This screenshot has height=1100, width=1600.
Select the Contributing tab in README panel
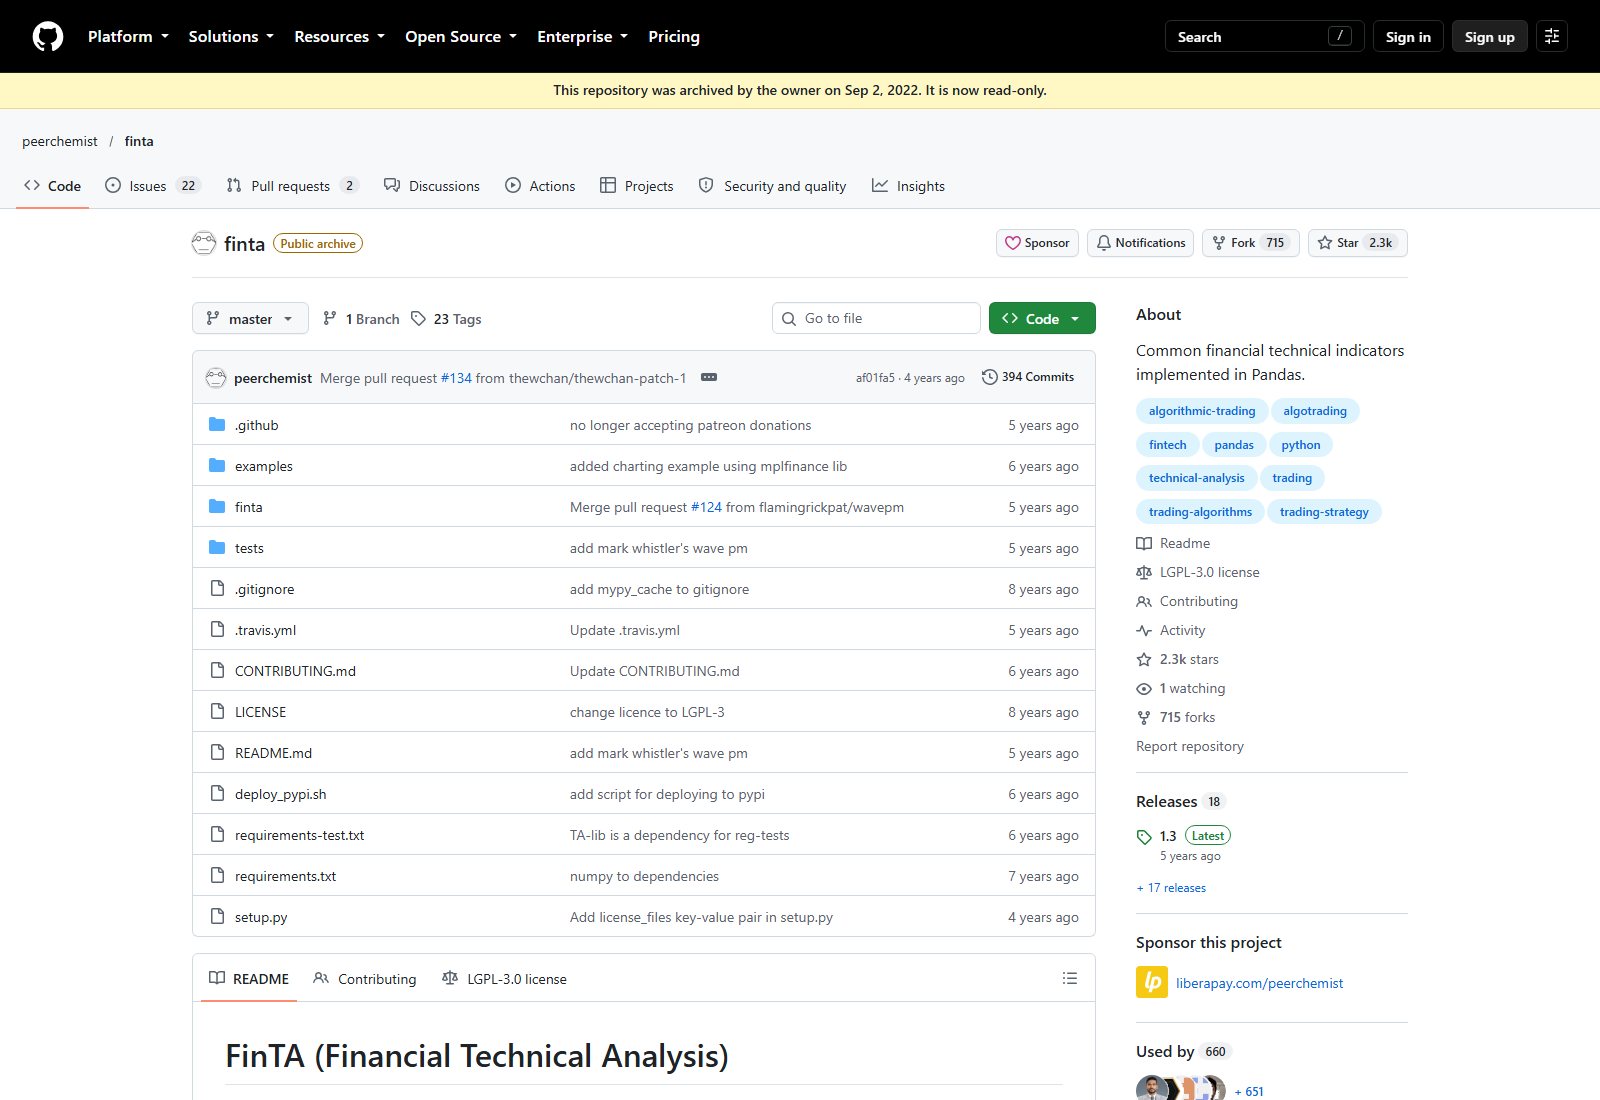[x=365, y=979]
